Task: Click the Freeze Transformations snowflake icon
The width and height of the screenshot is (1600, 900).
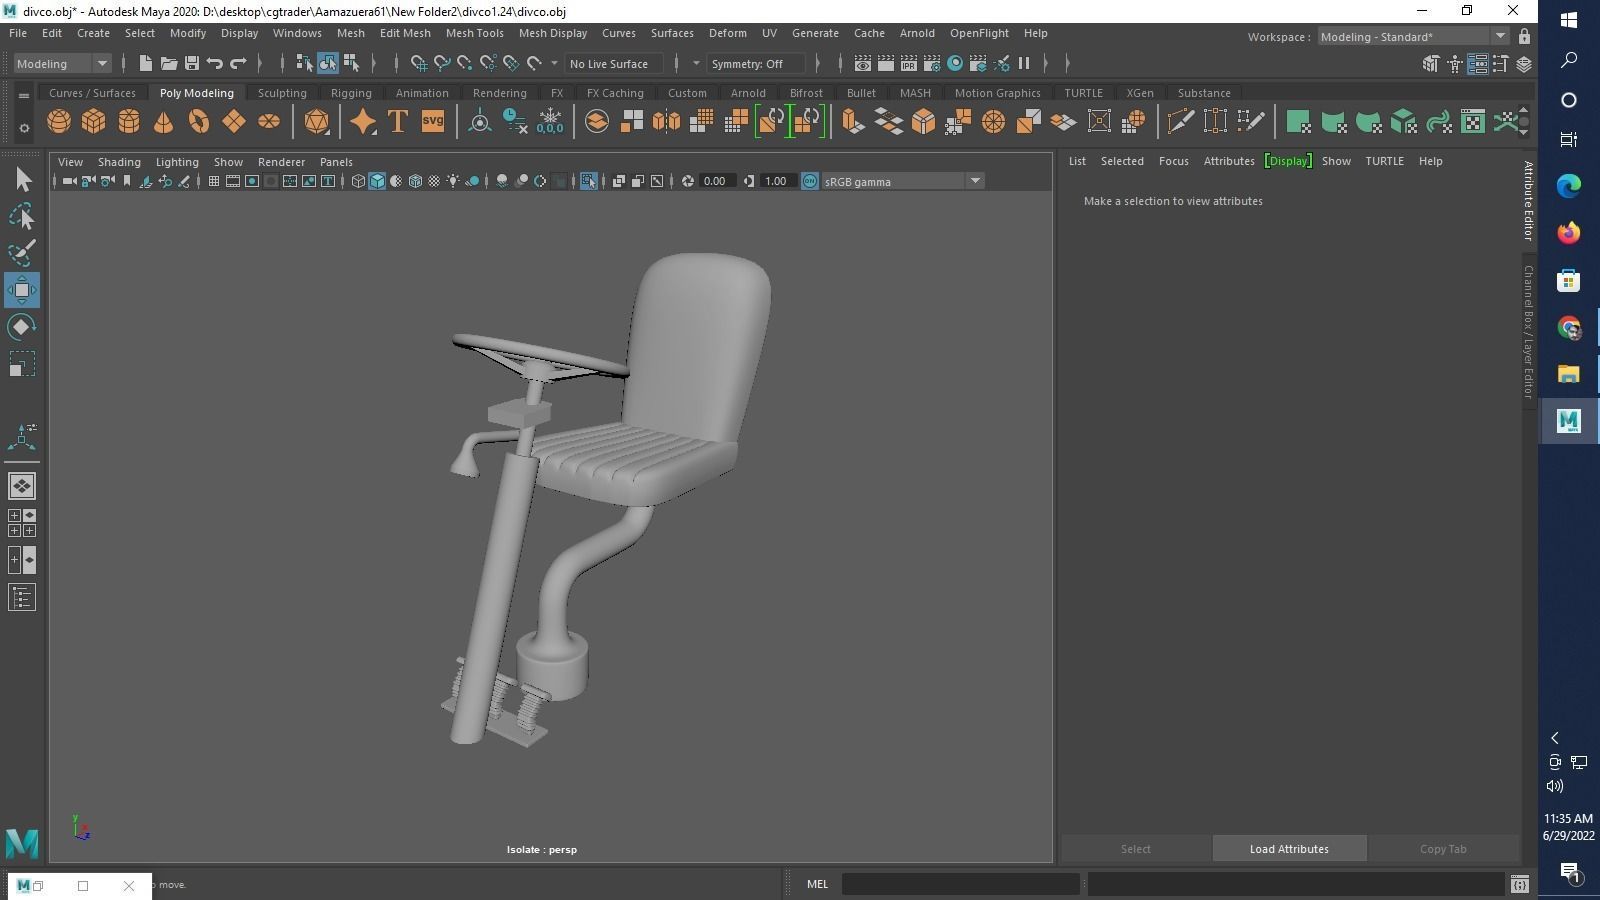Action: click(550, 122)
